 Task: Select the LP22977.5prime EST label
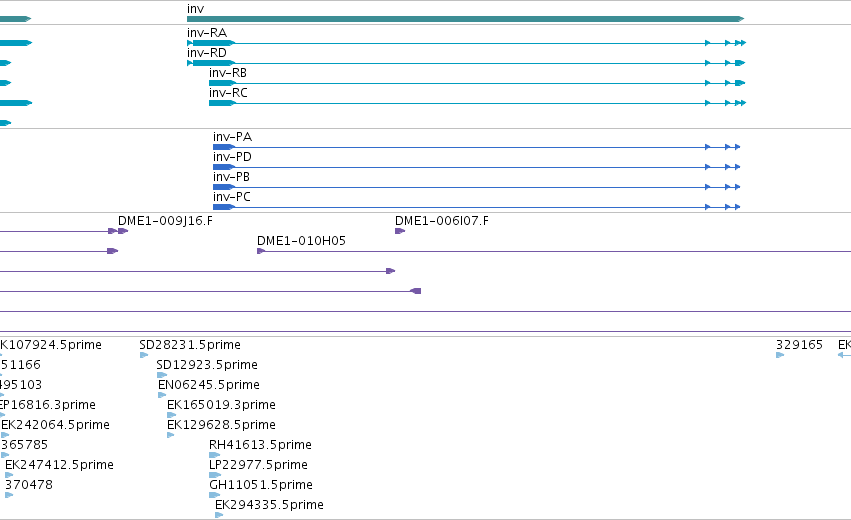point(258,466)
